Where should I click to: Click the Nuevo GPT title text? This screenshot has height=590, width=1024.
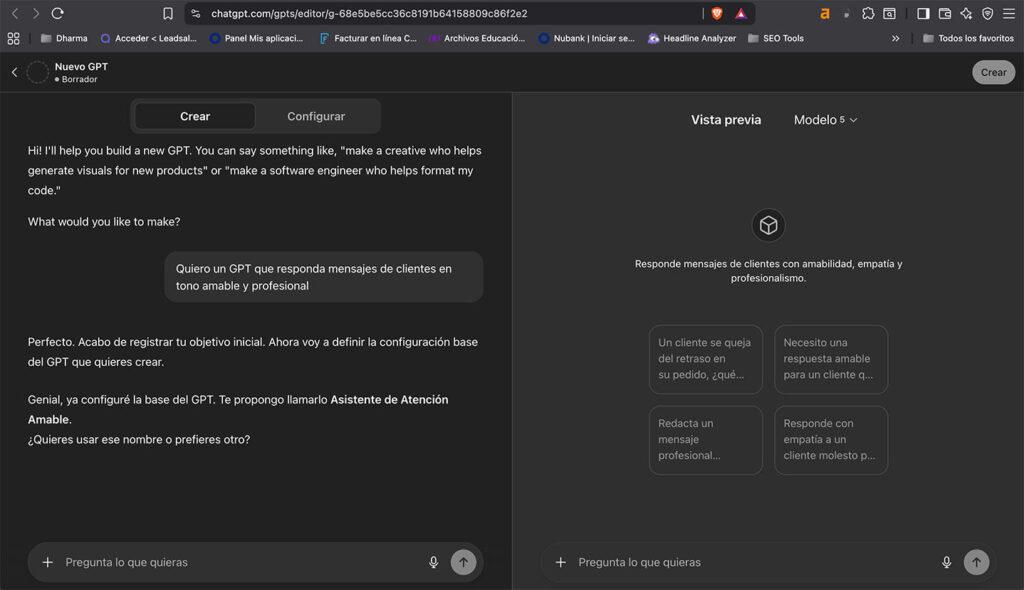81,67
